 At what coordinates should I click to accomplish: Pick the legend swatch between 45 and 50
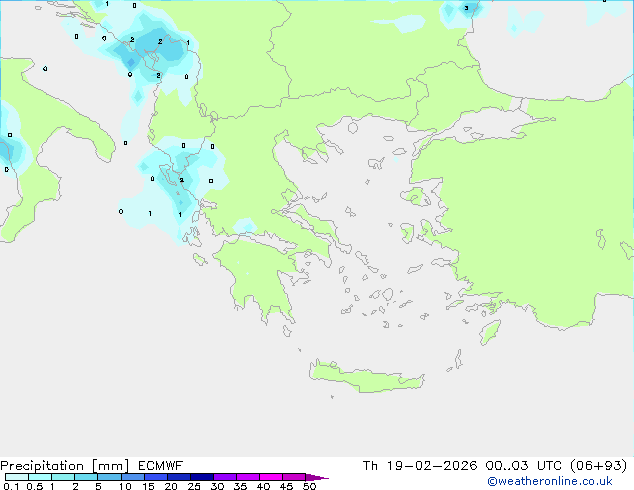294,477
